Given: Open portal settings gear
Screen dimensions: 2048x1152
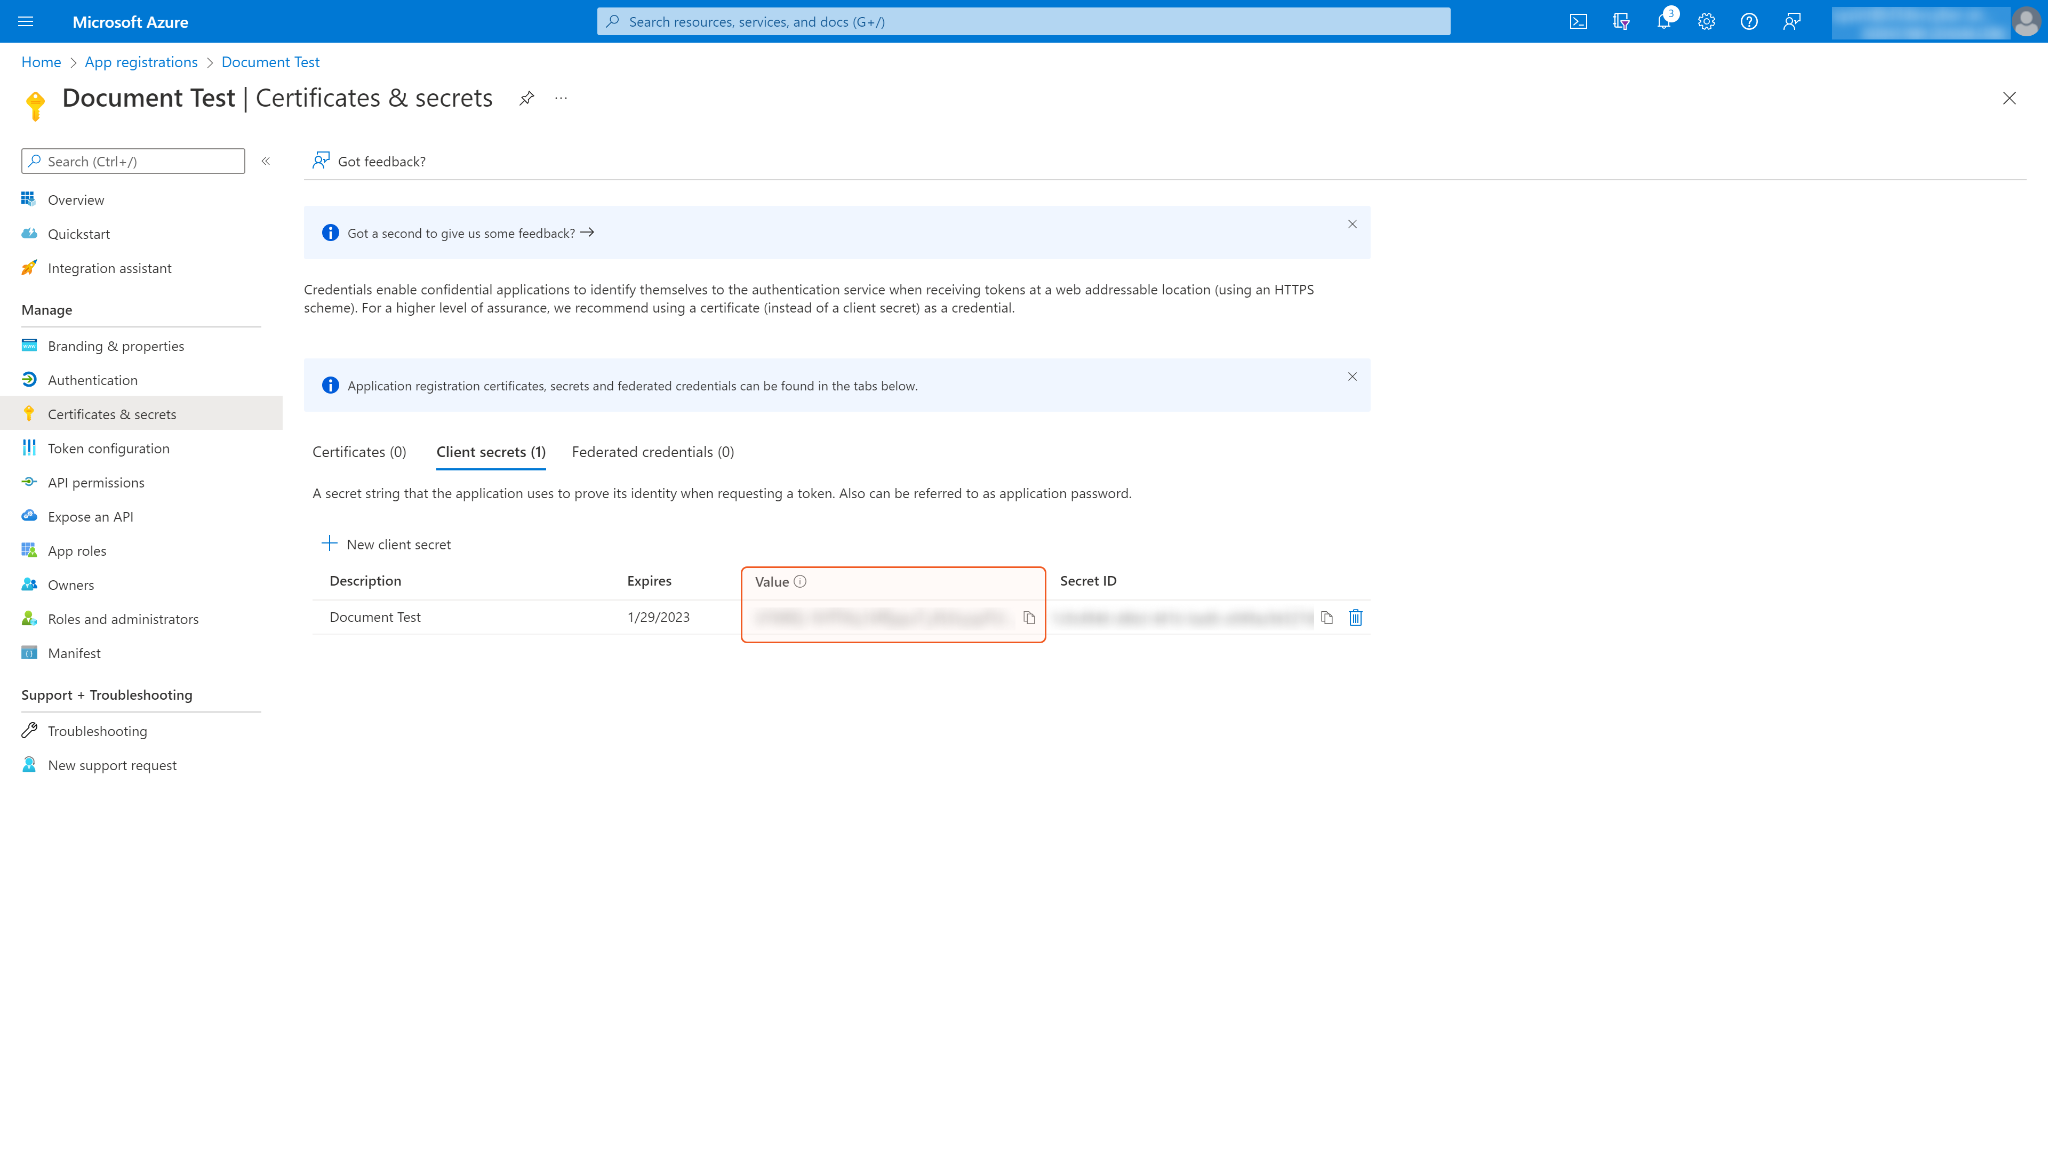Looking at the screenshot, I should point(1706,22).
